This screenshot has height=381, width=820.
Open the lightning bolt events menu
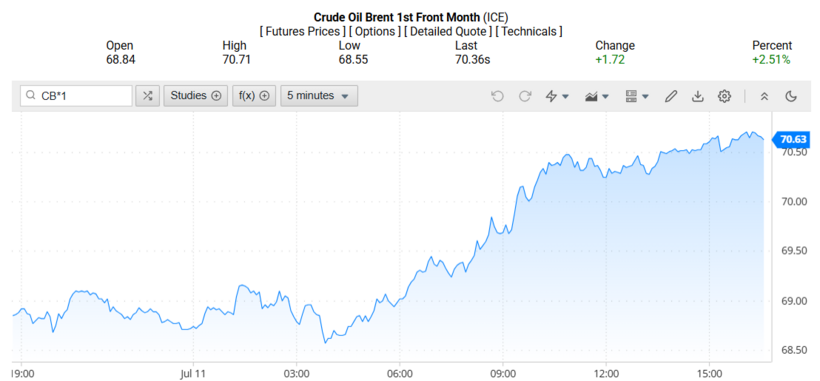click(x=557, y=96)
